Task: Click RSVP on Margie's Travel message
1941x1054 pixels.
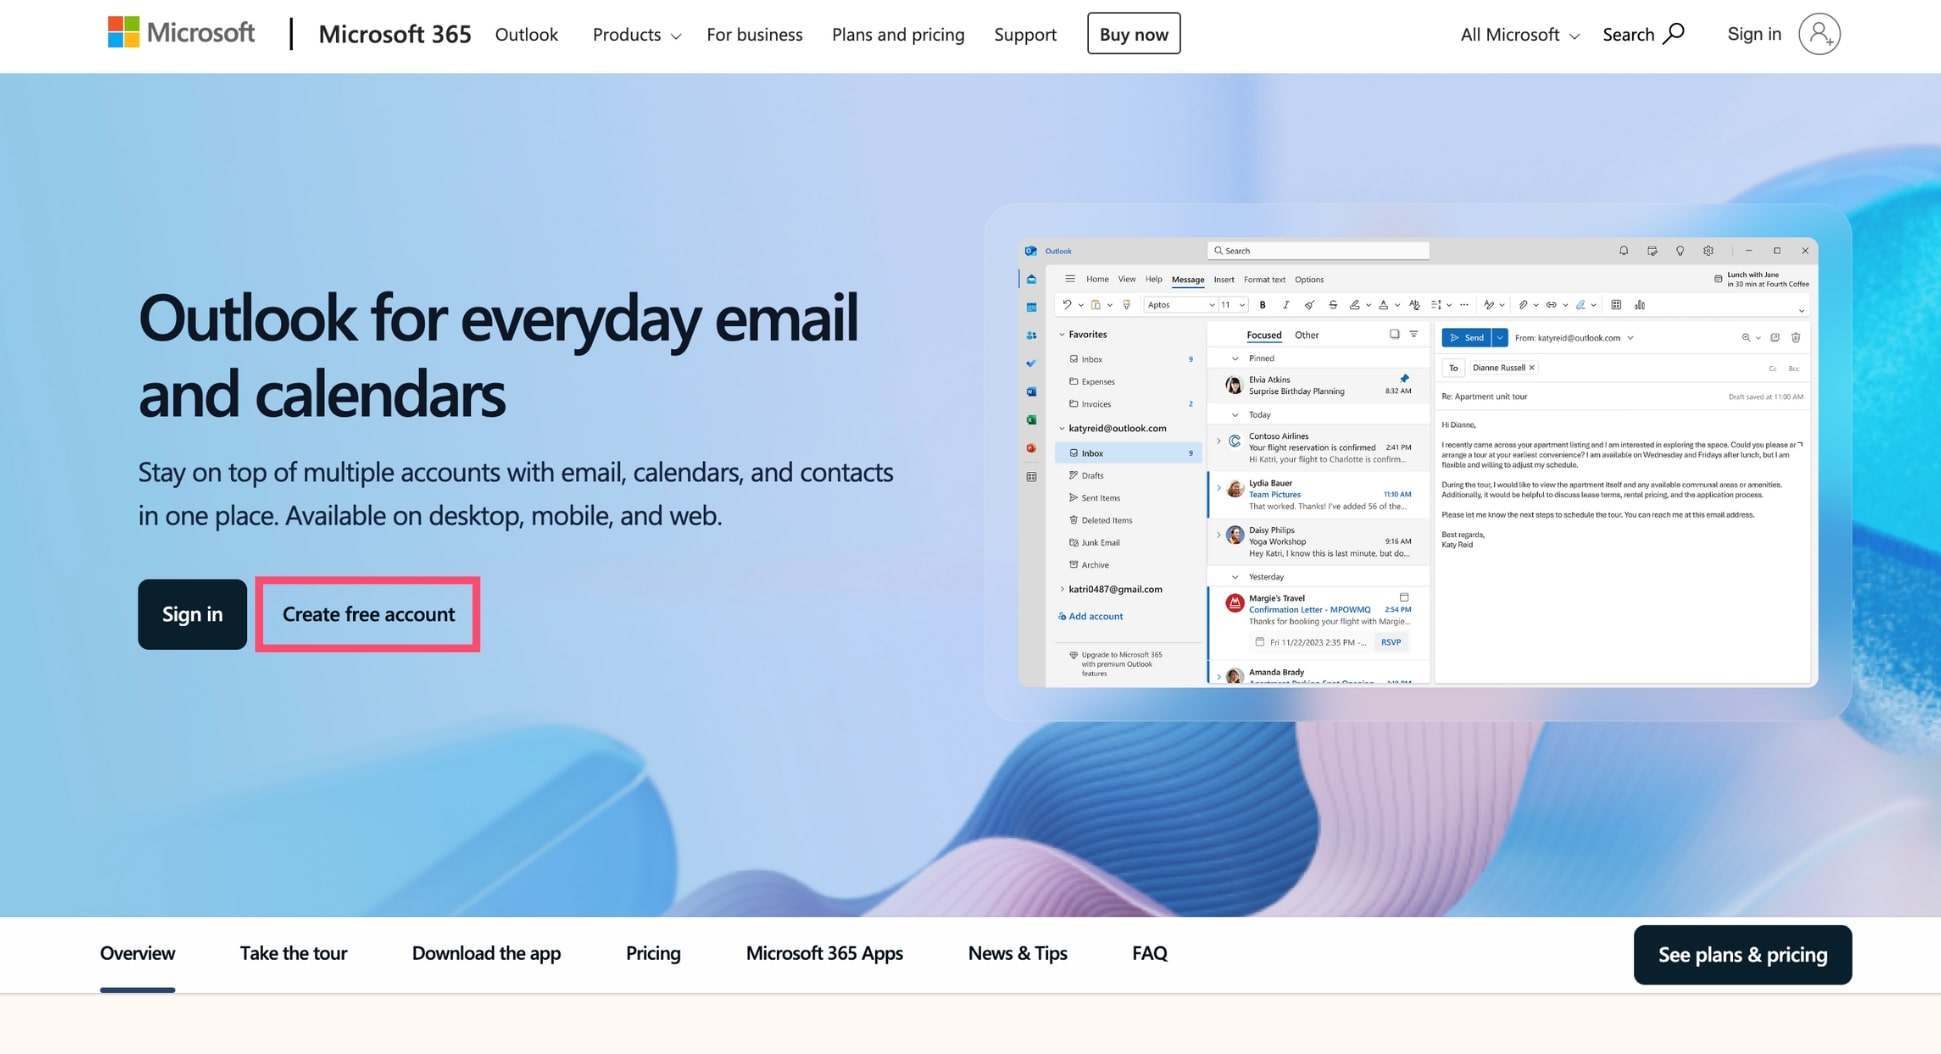Action: (x=1390, y=642)
